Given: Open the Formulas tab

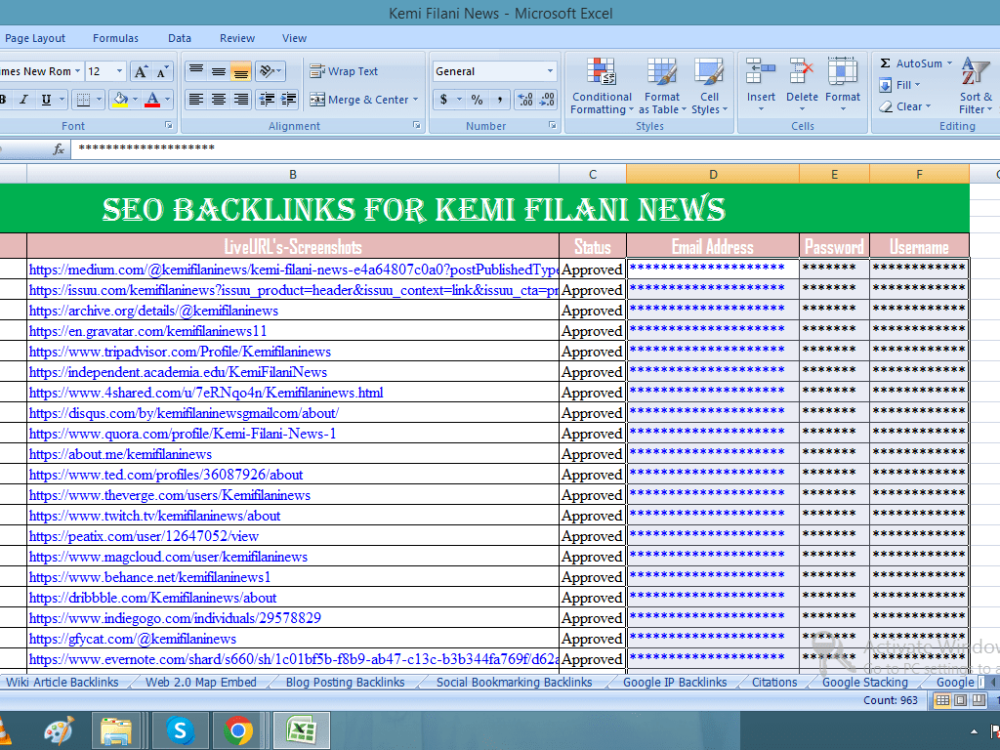Looking at the screenshot, I should point(115,38).
